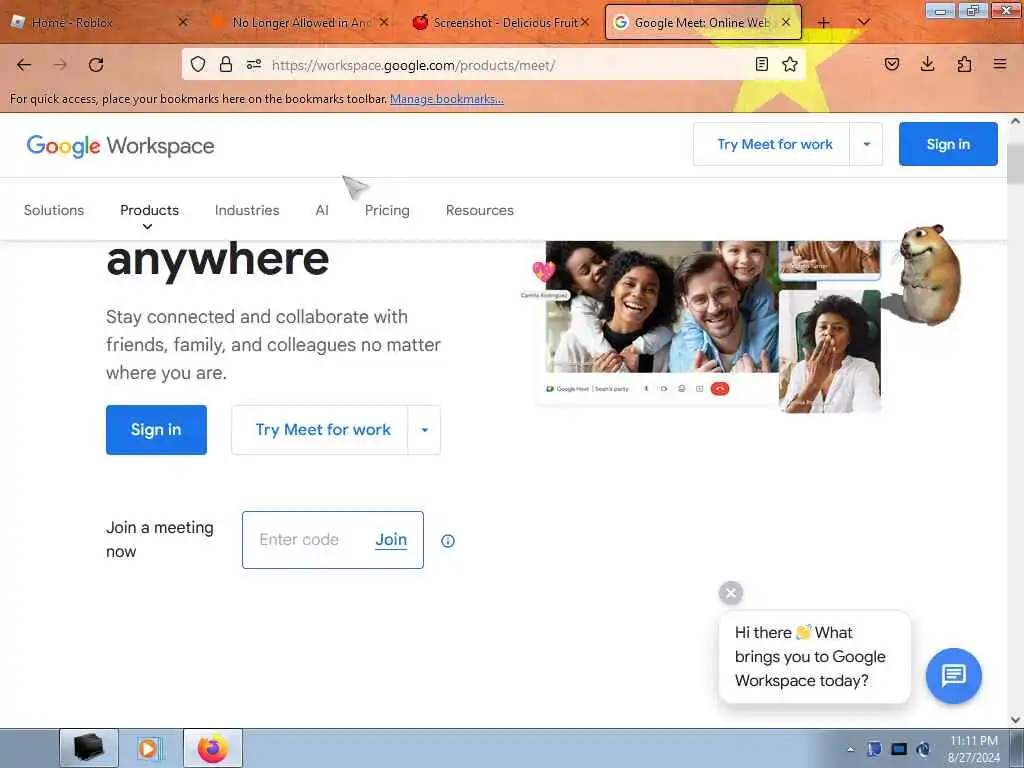Select the Google Meet tab

(x=703, y=22)
